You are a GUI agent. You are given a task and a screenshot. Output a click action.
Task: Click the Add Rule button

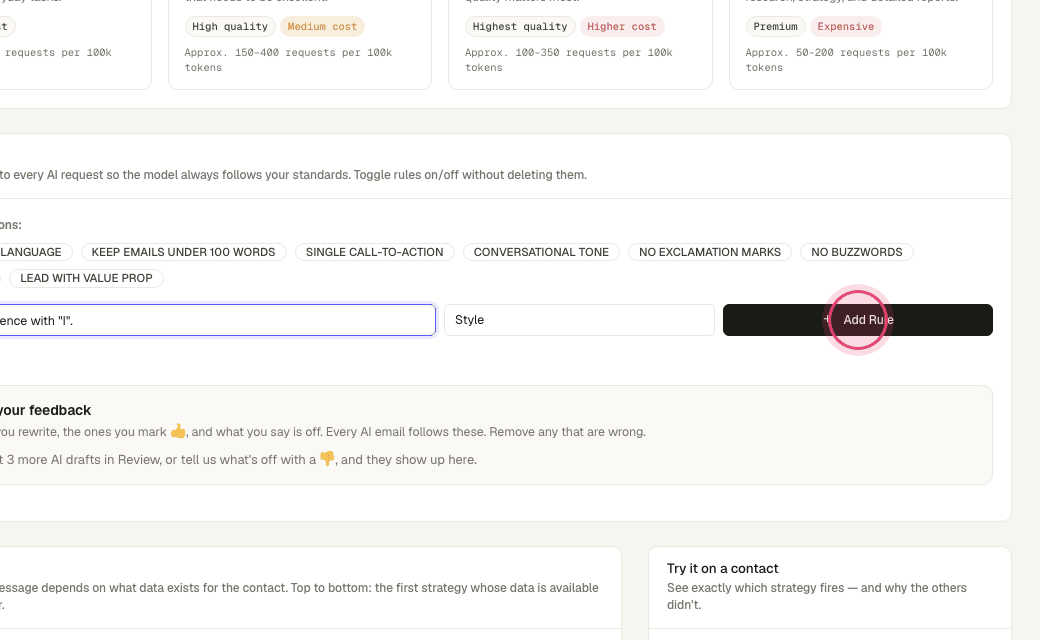[x=858, y=320]
